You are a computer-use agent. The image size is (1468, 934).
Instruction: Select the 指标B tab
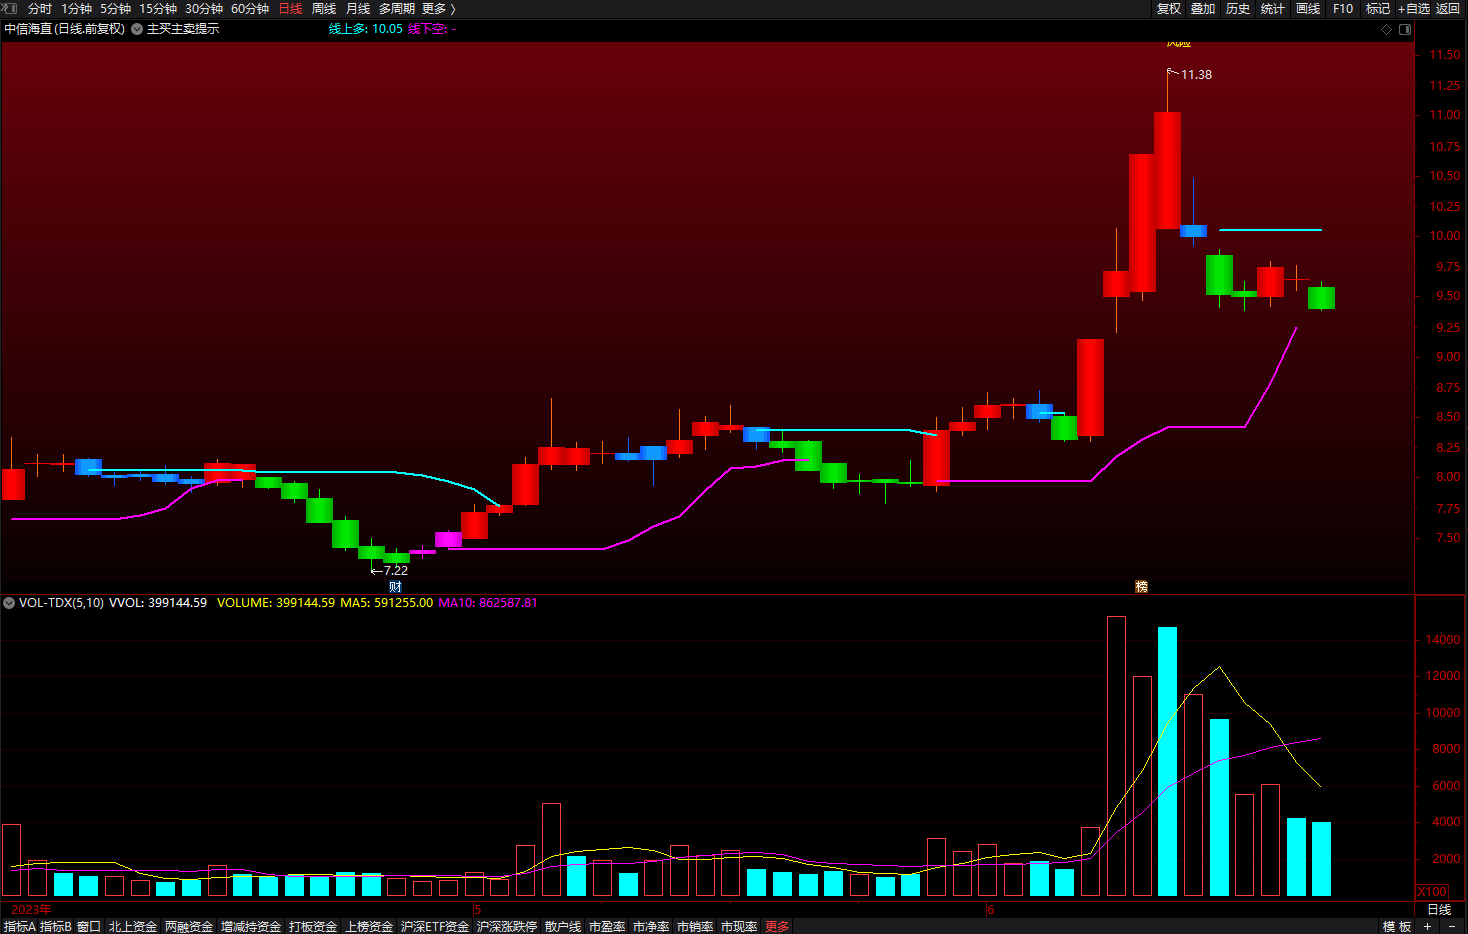(x=56, y=927)
